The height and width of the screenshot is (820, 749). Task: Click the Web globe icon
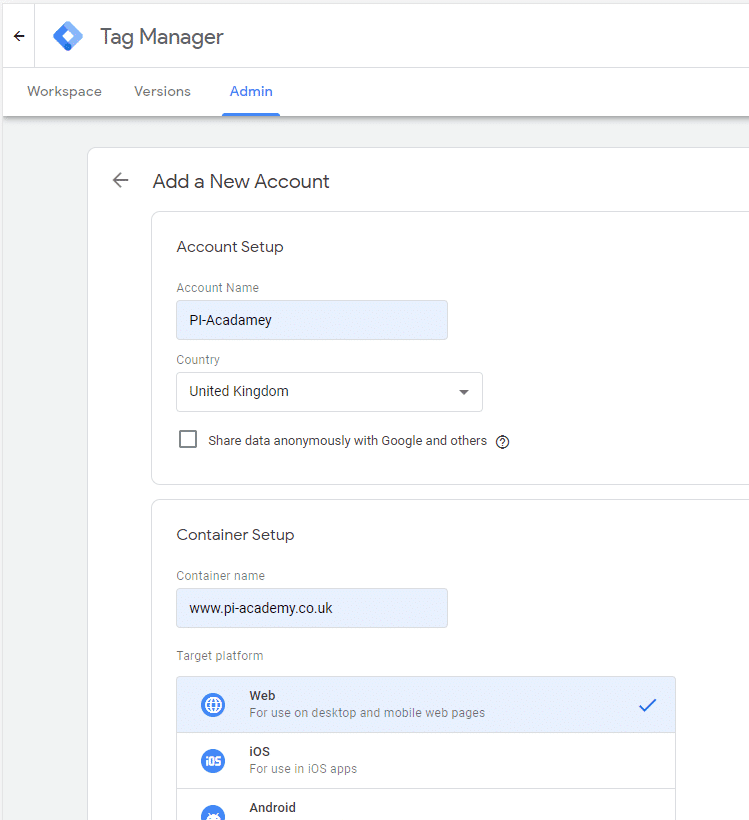213,705
